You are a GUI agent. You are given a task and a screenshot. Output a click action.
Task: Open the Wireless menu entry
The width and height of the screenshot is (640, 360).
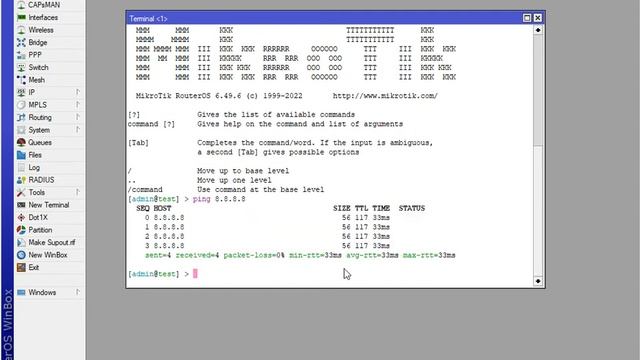(49, 30)
